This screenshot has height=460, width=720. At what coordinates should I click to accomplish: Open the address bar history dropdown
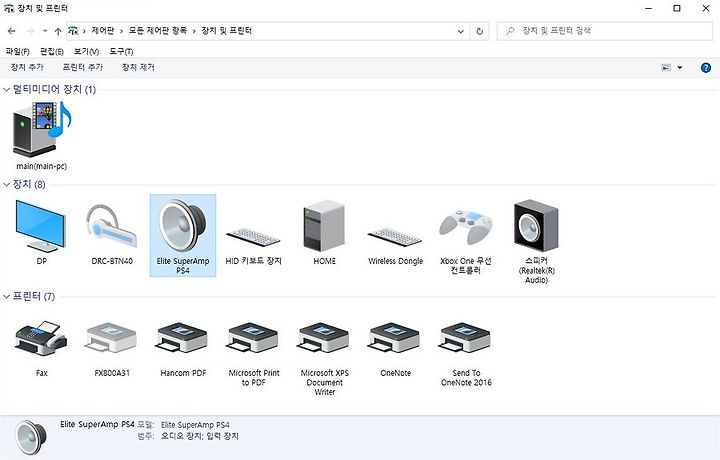click(x=461, y=31)
